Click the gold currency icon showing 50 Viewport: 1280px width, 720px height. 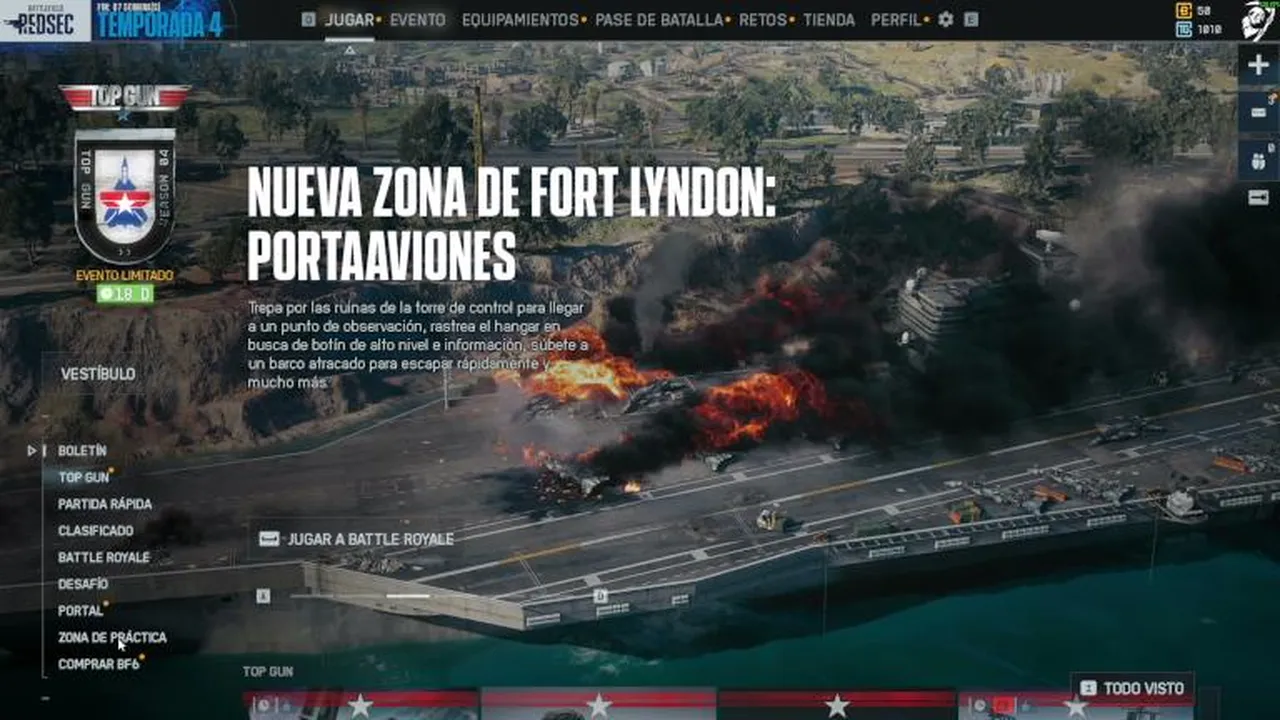(1184, 10)
